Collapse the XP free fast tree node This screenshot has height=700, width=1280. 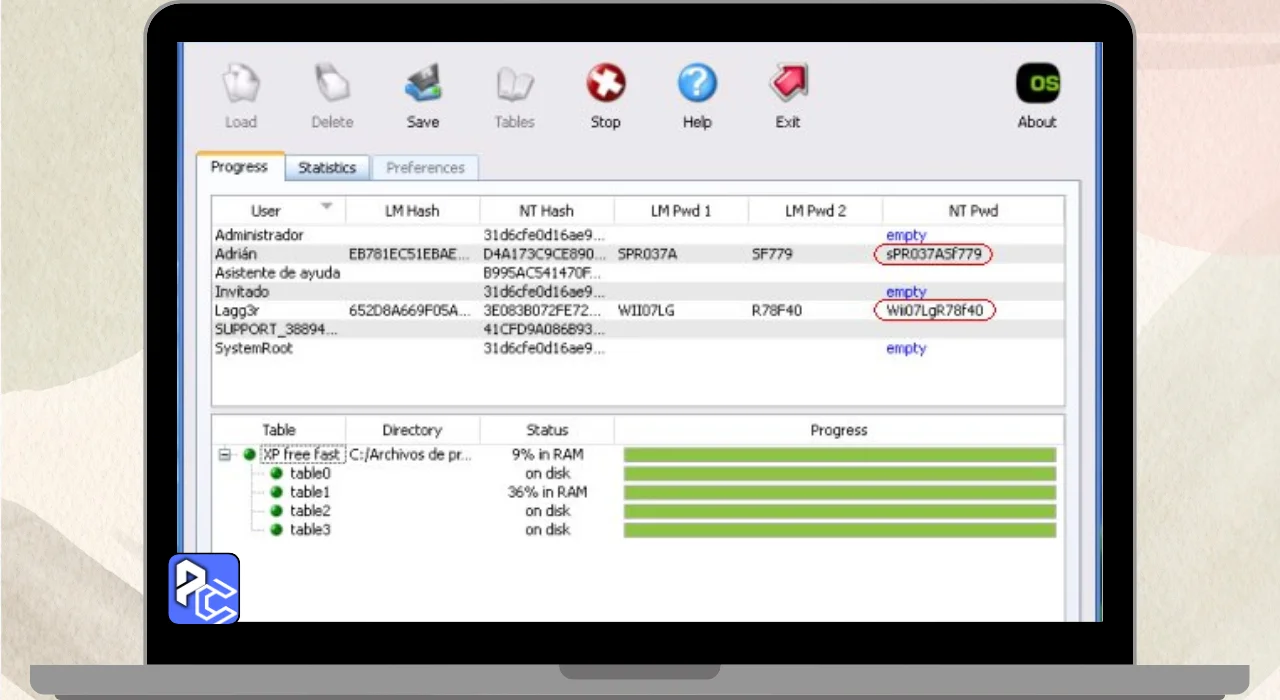(x=225, y=455)
